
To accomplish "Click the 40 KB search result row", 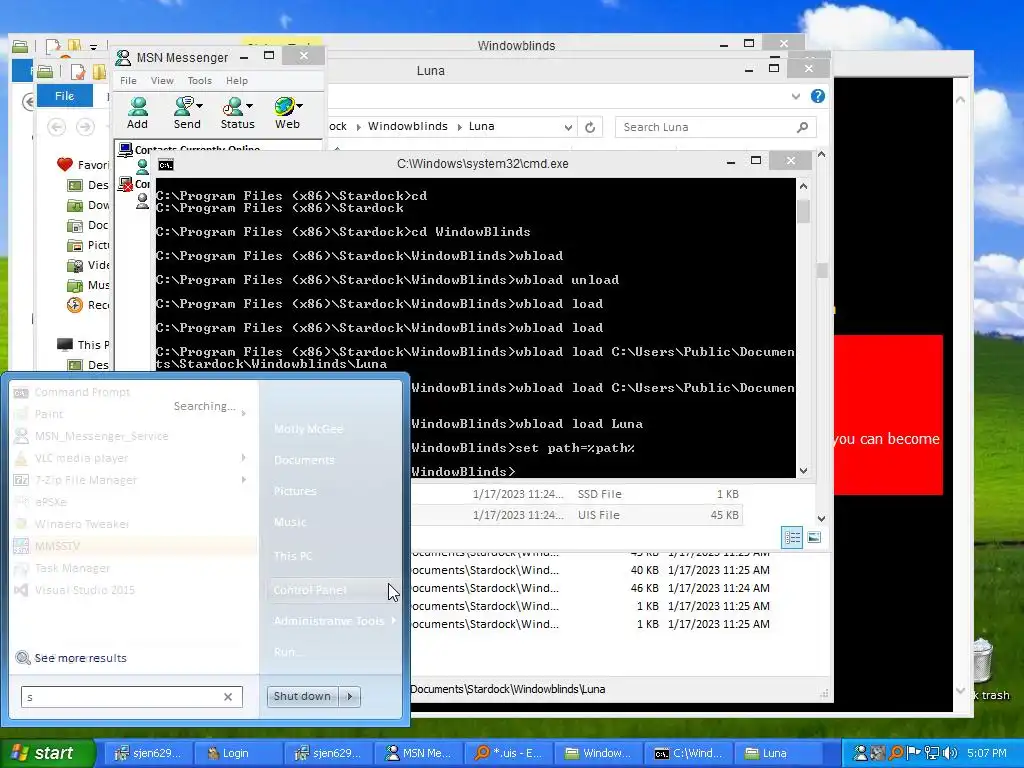I will 590,570.
